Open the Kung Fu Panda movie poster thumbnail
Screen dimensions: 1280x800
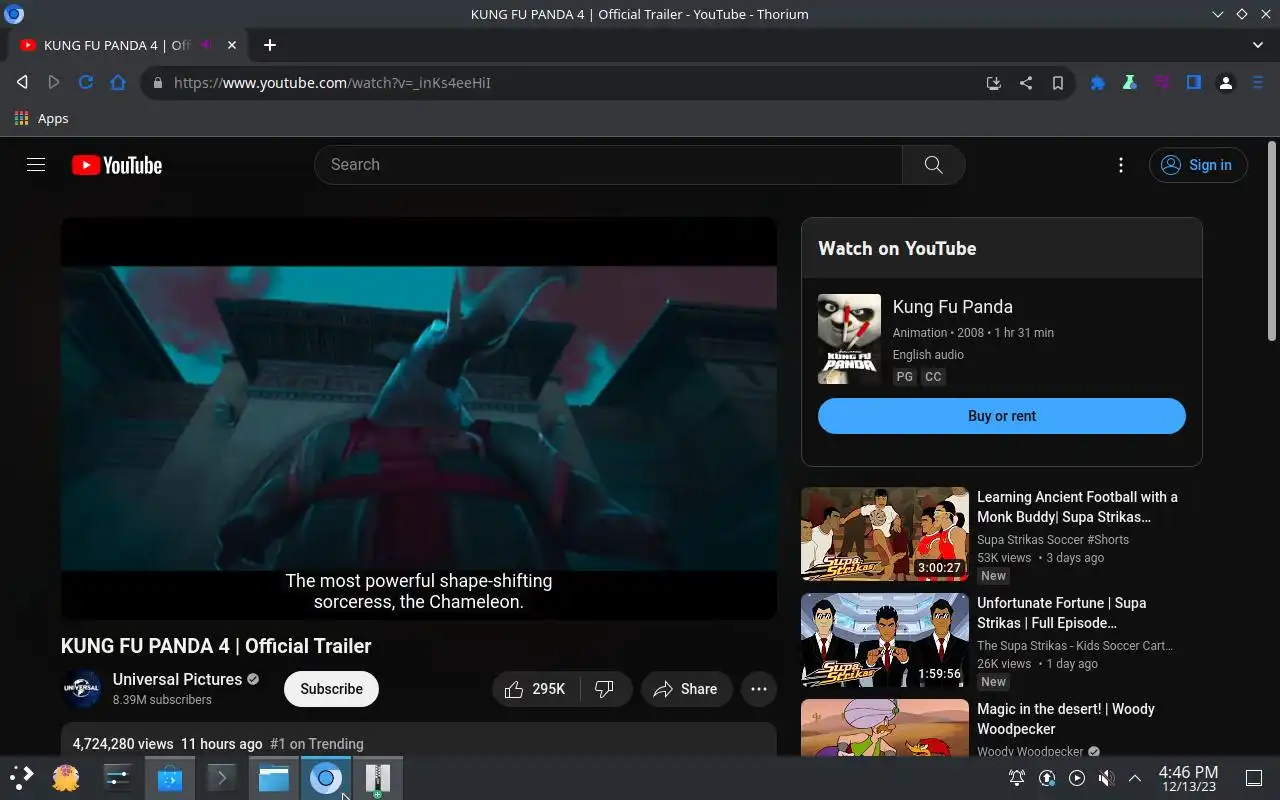point(849,339)
